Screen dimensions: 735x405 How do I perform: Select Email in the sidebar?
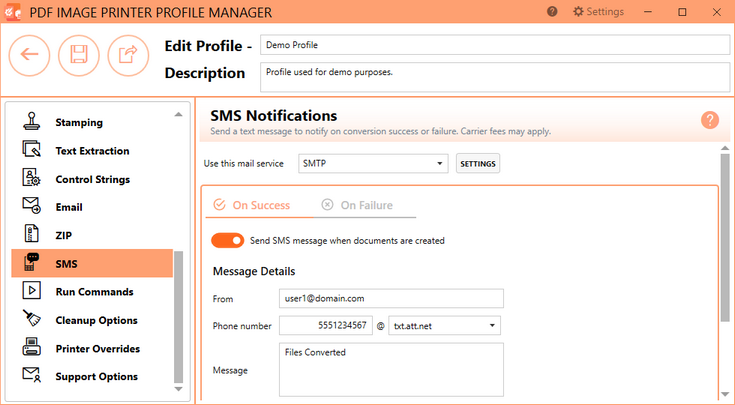coord(92,207)
